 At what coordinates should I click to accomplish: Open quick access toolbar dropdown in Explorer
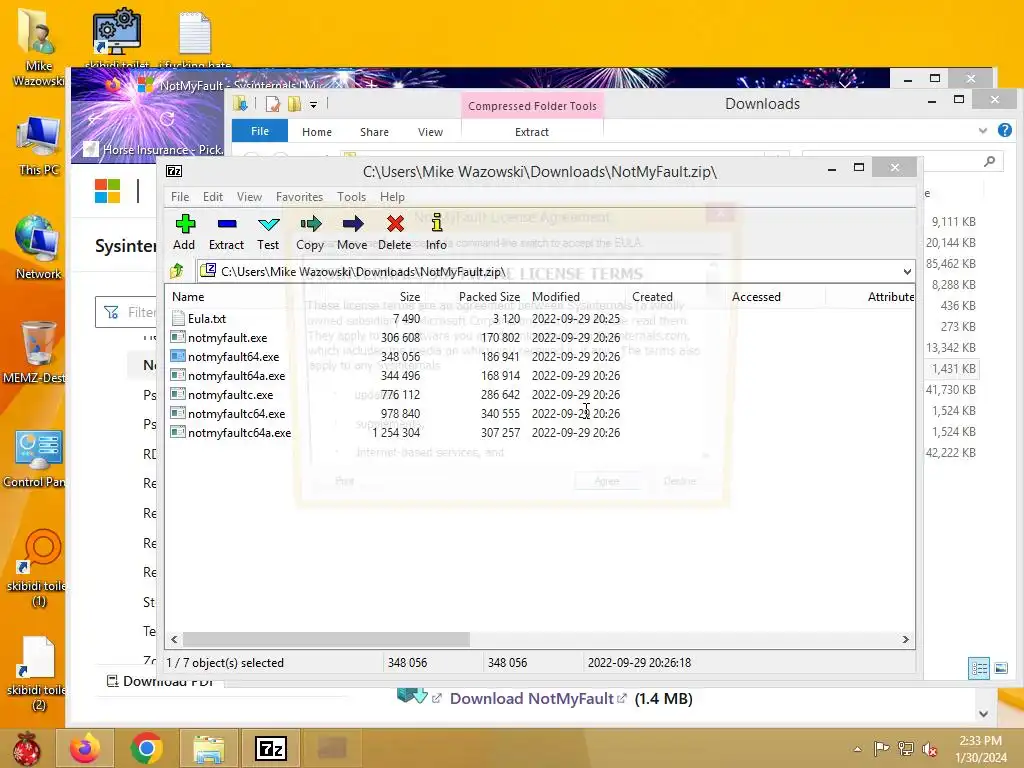(313, 104)
